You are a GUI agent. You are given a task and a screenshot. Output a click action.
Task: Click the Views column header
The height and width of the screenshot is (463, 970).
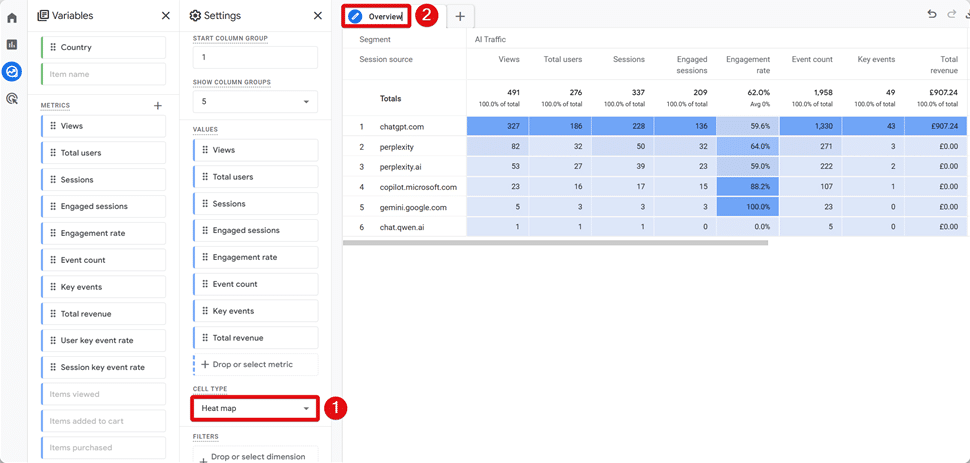[509, 59]
